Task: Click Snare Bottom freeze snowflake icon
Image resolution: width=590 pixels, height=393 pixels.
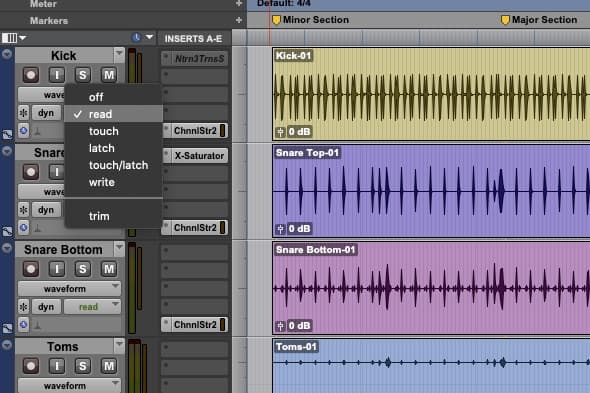Action: click(23, 306)
